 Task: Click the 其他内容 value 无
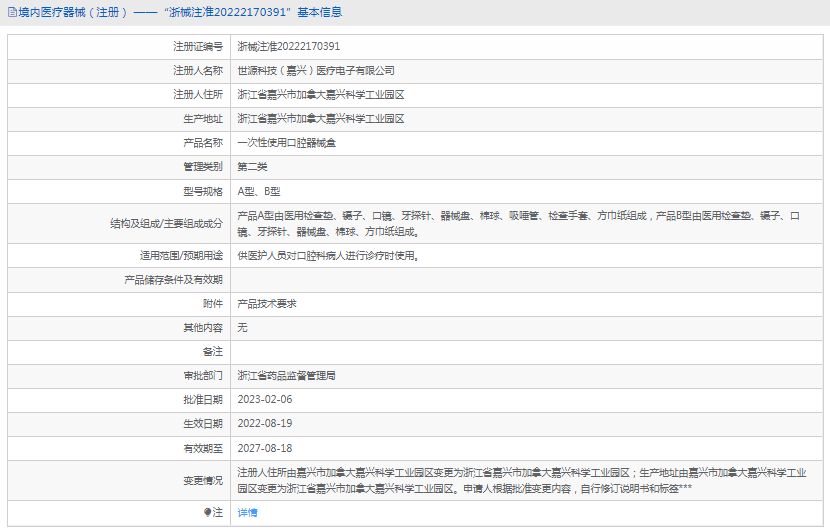click(242, 328)
